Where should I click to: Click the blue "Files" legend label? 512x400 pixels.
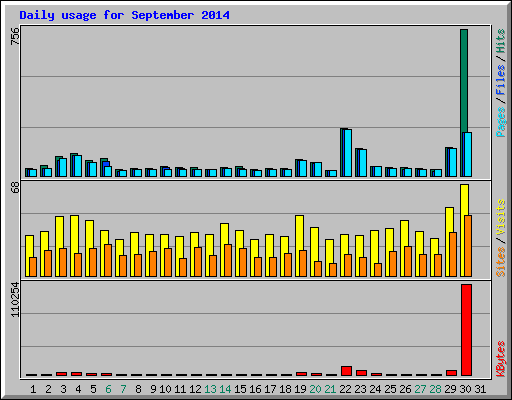pyautogui.click(x=501, y=79)
